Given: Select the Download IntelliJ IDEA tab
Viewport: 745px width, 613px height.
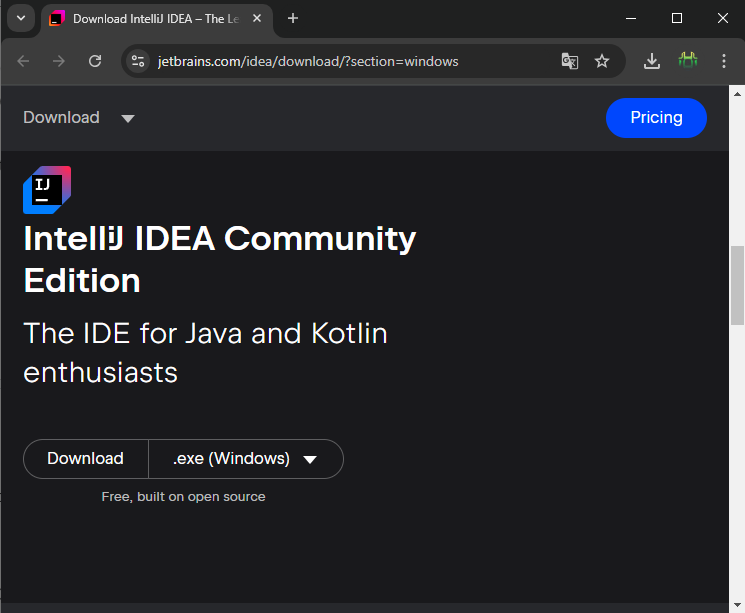Looking at the screenshot, I should click(x=157, y=19).
